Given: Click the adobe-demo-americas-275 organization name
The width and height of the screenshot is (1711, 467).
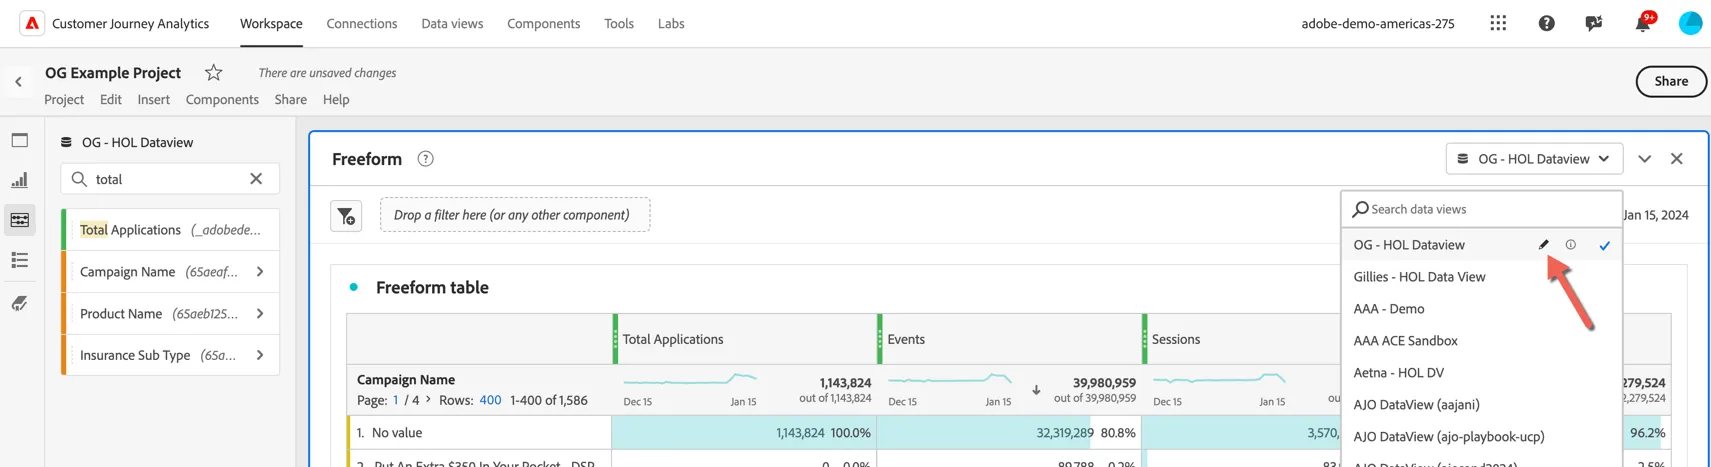Looking at the screenshot, I should tap(1378, 23).
